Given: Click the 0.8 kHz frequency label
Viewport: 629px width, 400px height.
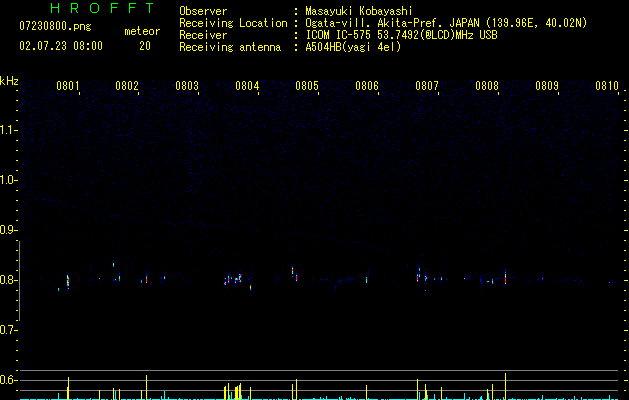Looking at the screenshot, I should click(8, 280).
